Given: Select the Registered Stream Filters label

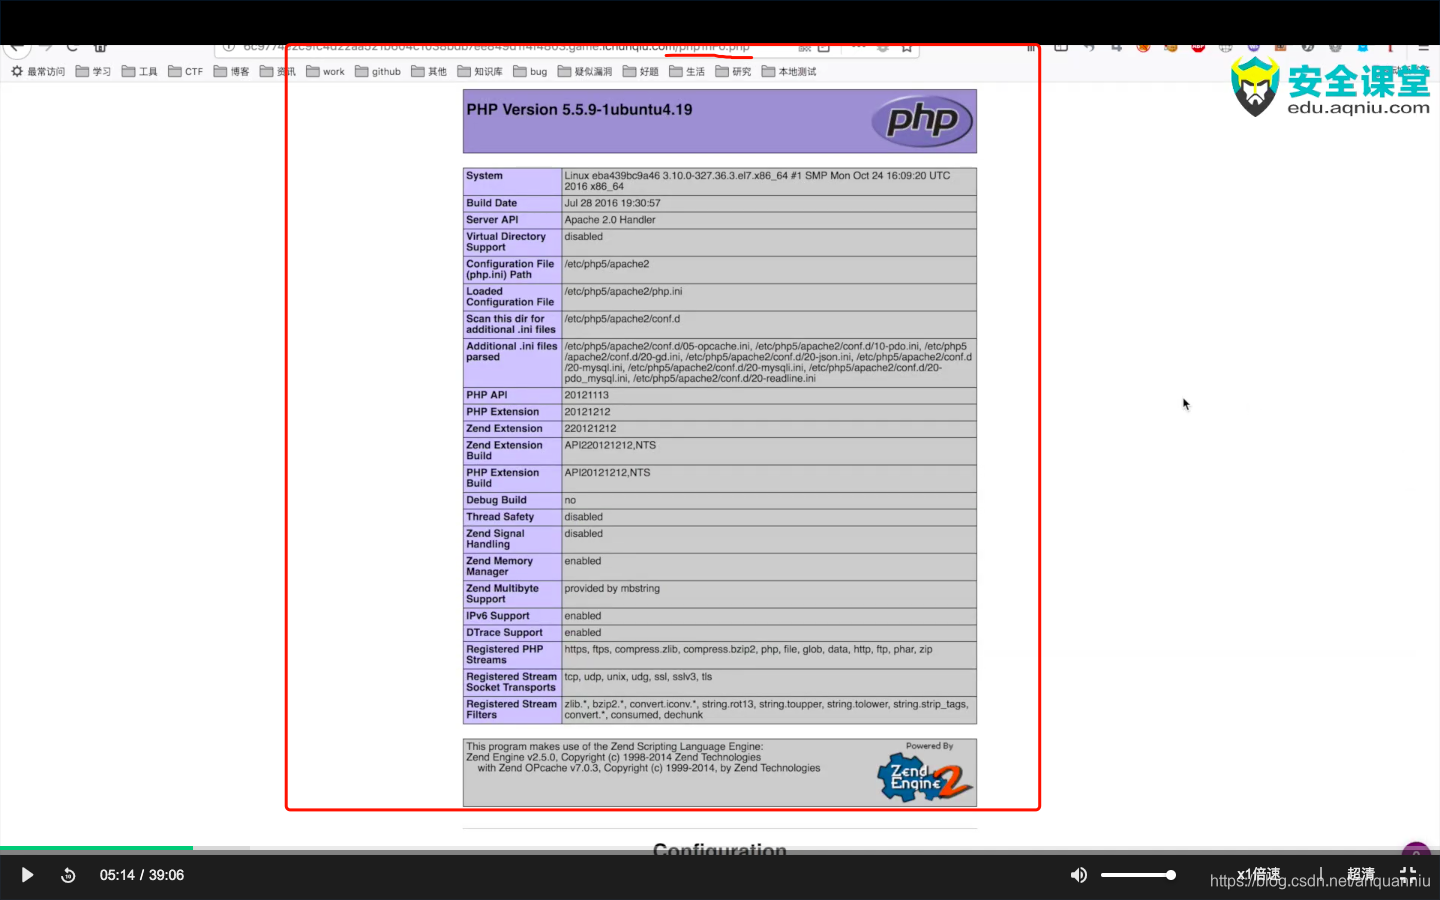Looking at the screenshot, I should pyautogui.click(x=511, y=709).
